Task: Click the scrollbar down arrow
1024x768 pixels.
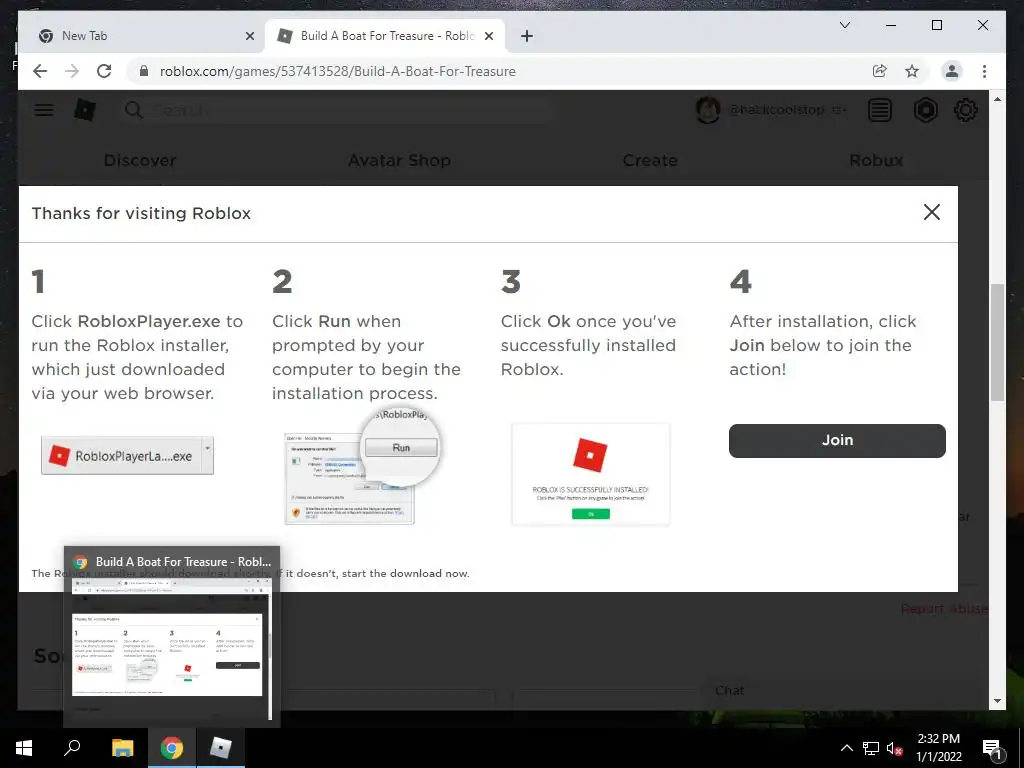Action: coord(997,701)
